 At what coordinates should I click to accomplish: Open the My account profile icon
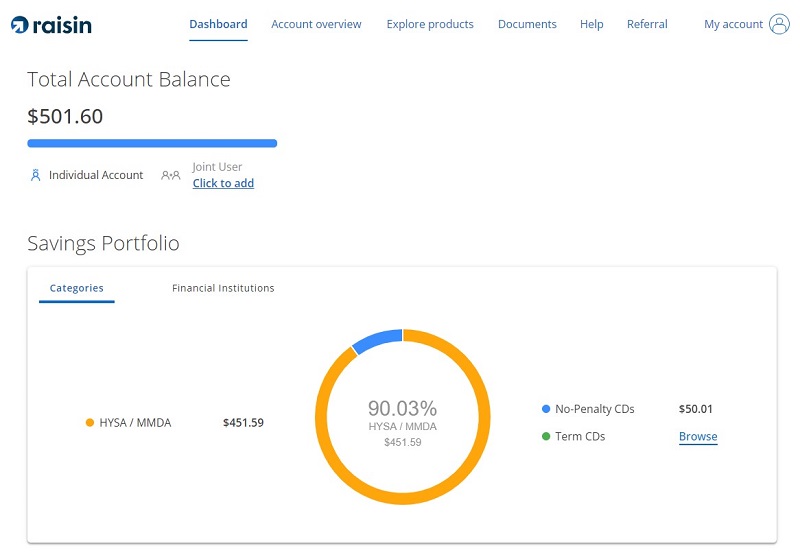pyautogui.click(x=779, y=25)
